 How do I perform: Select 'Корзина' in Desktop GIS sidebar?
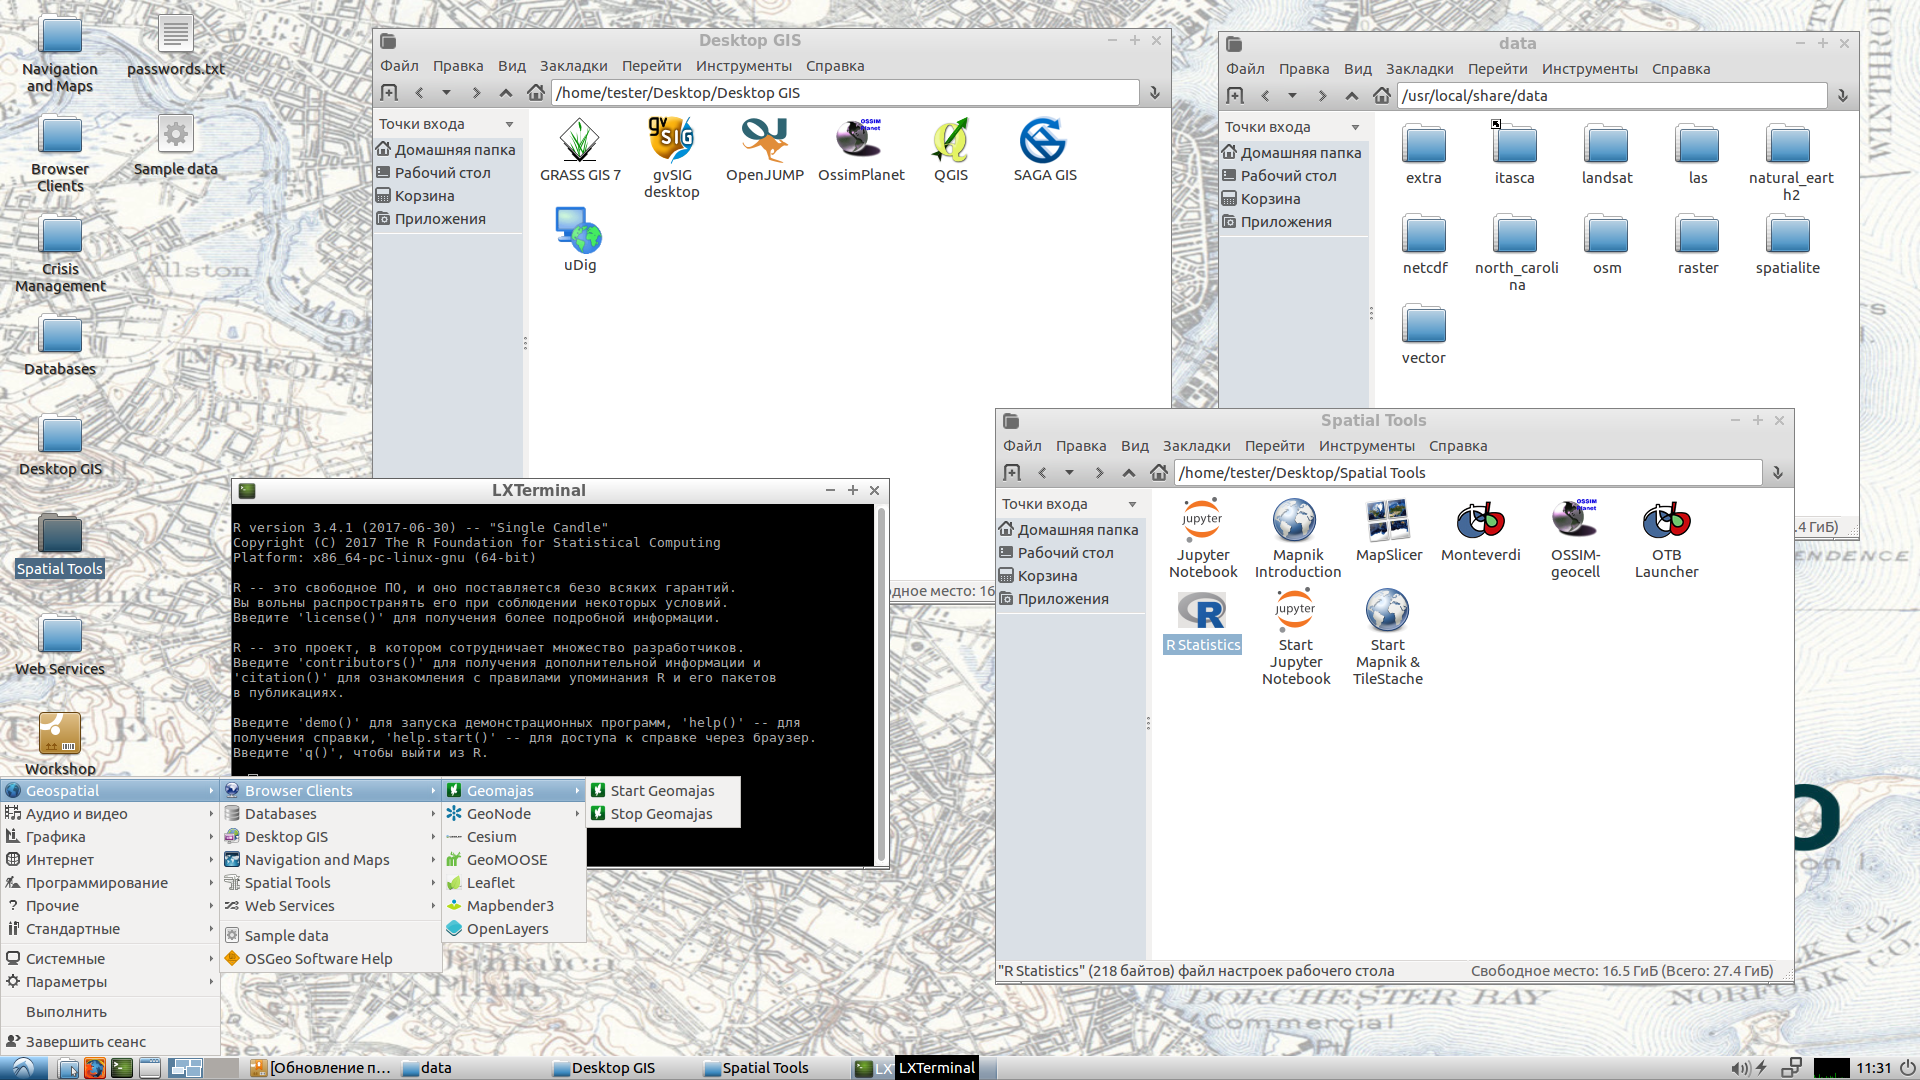pos(447,196)
